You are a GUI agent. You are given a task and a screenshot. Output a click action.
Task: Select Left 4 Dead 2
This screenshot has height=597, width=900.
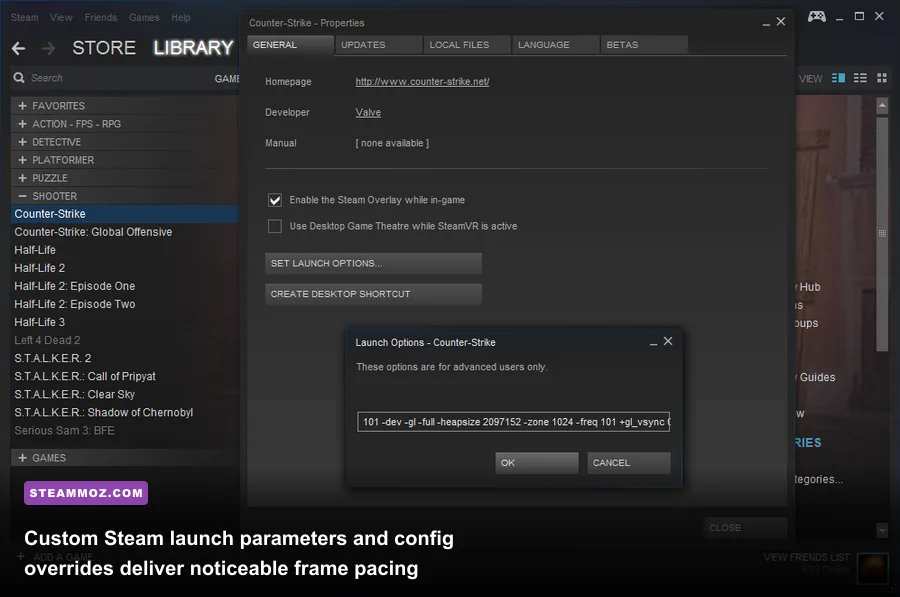(124, 340)
